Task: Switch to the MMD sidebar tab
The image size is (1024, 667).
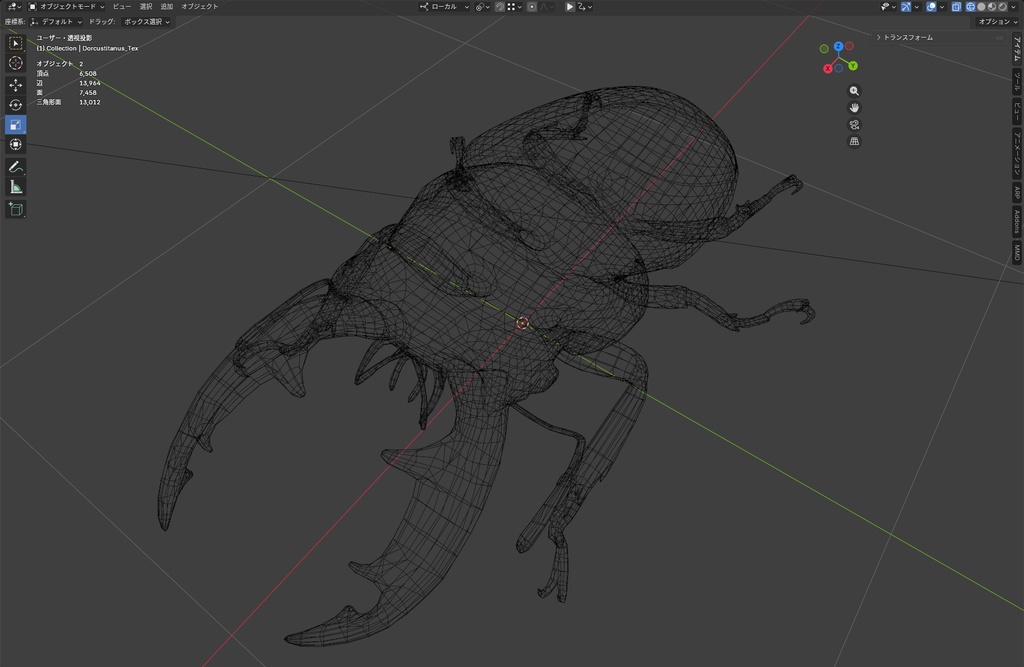Action: 1017,252
